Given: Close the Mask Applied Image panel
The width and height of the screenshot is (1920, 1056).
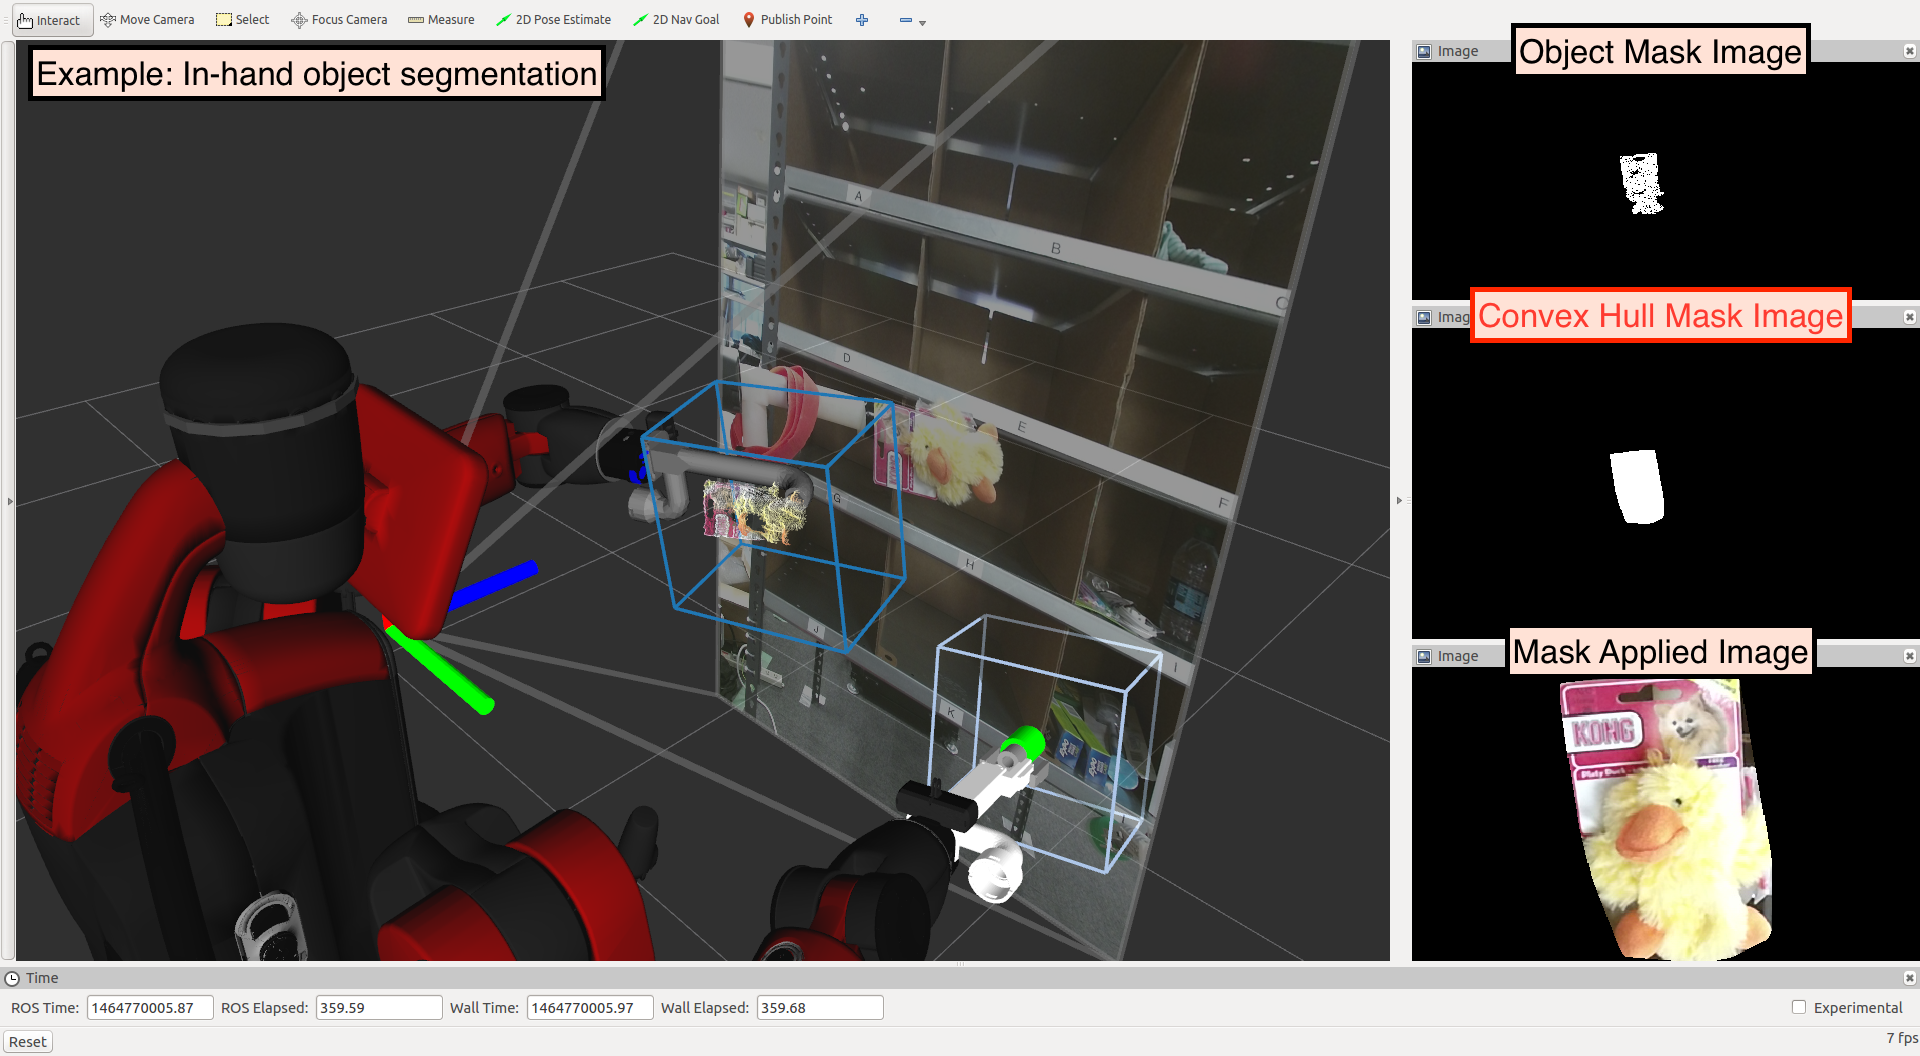Looking at the screenshot, I should click(x=1909, y=656).
